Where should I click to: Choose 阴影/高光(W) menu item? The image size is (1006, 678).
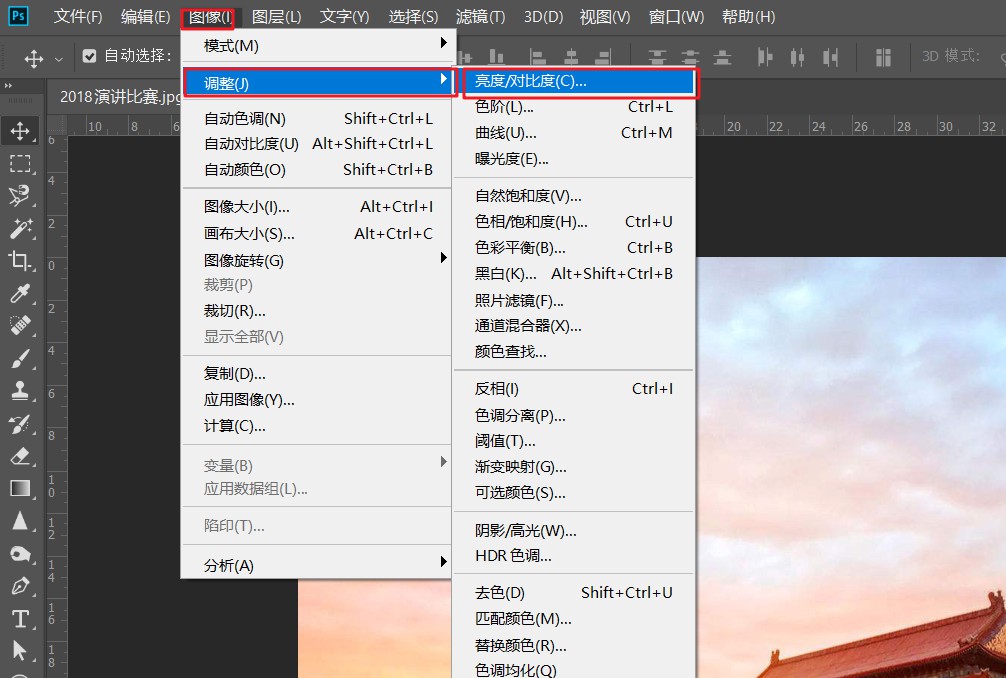coord(574,530)
